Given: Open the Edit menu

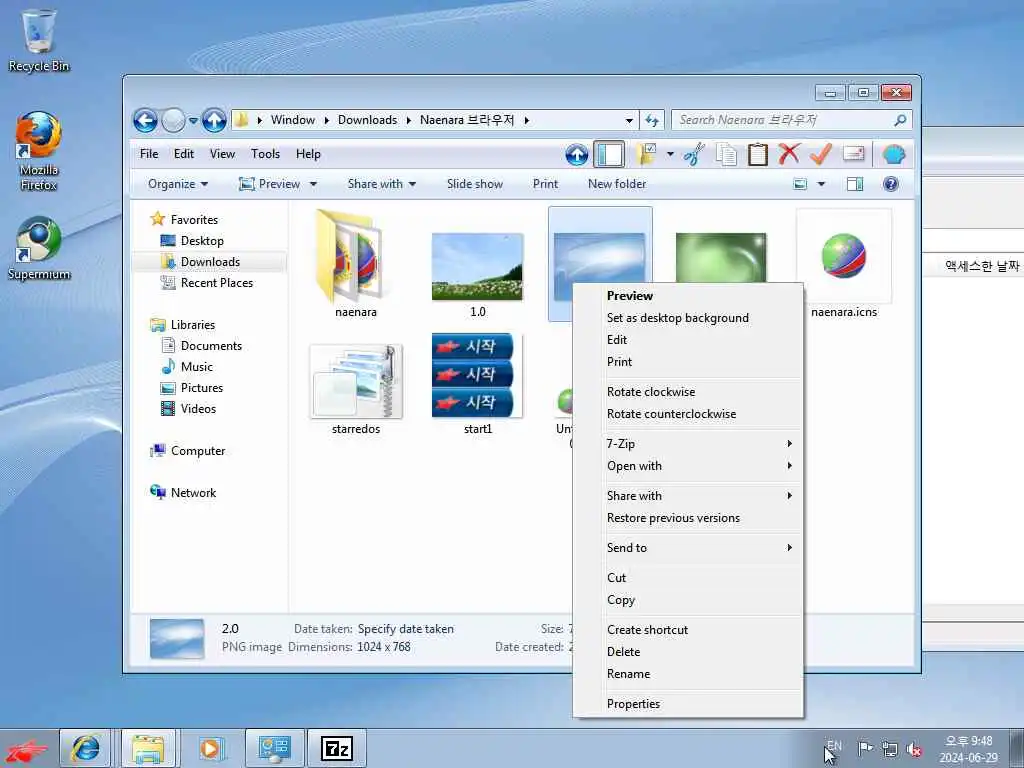Looking at the screenshot, I should tap(184, 154).
